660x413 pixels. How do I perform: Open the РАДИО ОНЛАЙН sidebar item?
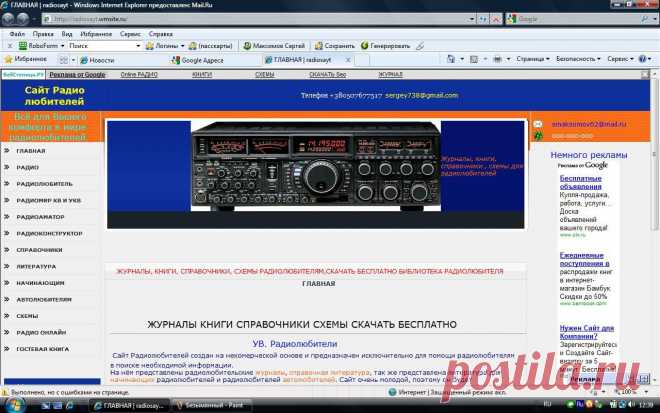pos(41,333)
